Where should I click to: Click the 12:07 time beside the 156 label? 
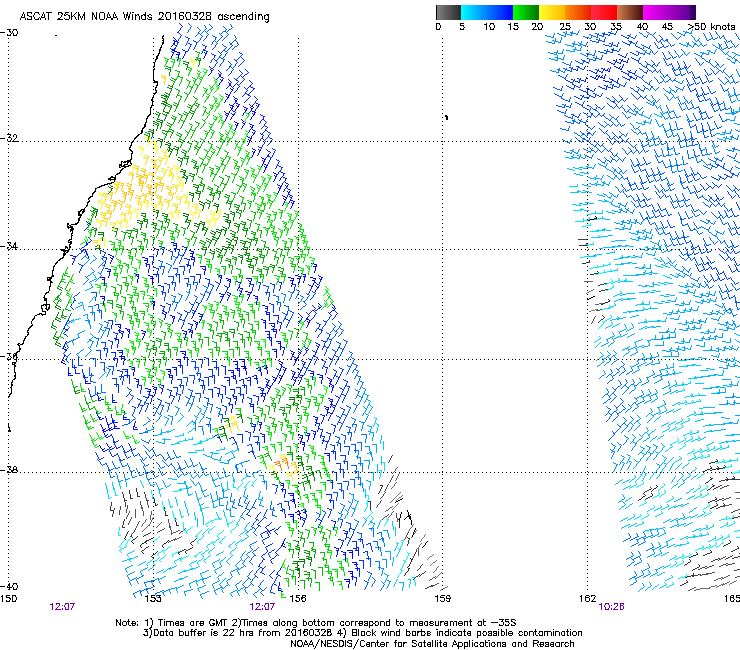click(262, 607)
